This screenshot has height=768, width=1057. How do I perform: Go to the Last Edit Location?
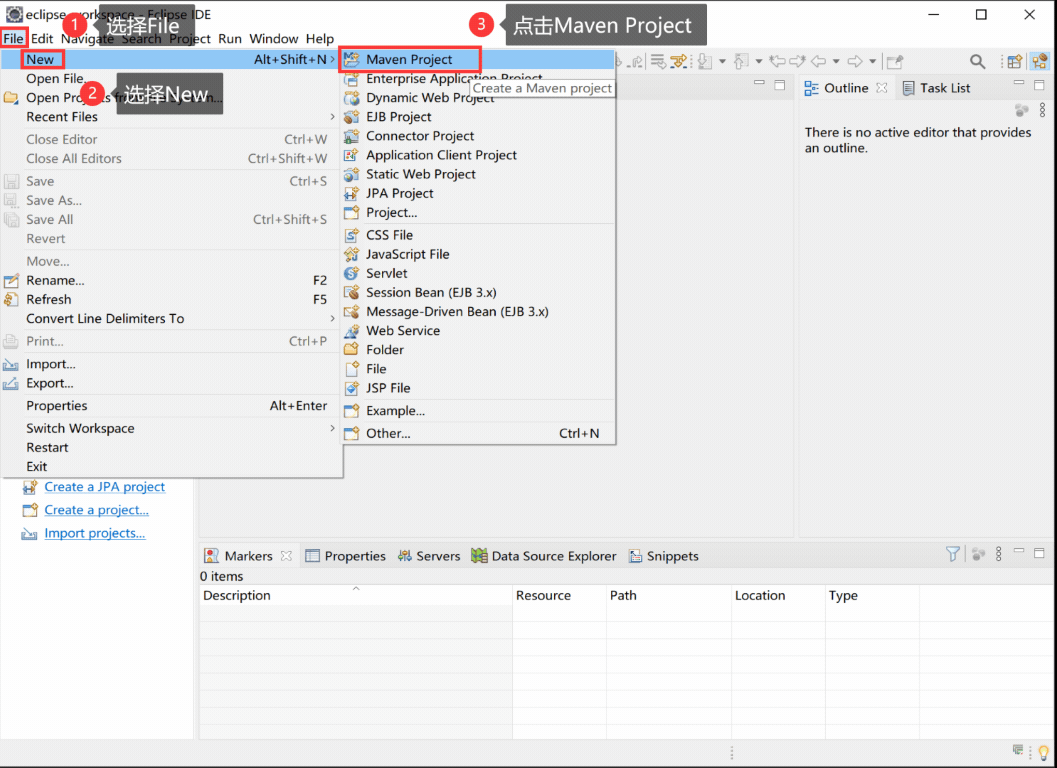[x=777, y=61]
